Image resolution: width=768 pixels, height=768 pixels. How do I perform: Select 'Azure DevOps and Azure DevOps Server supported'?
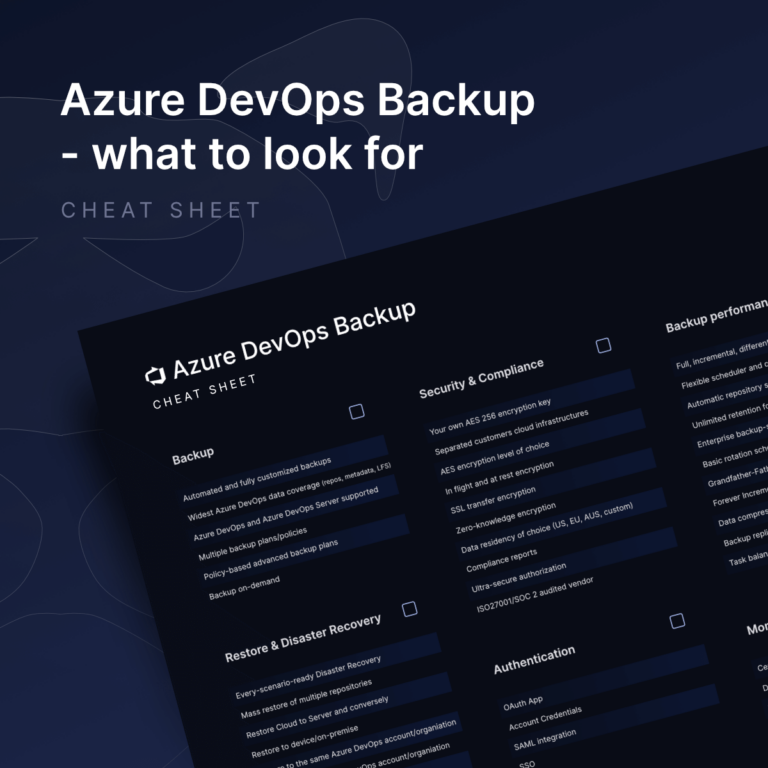click(x=286, y=513)
